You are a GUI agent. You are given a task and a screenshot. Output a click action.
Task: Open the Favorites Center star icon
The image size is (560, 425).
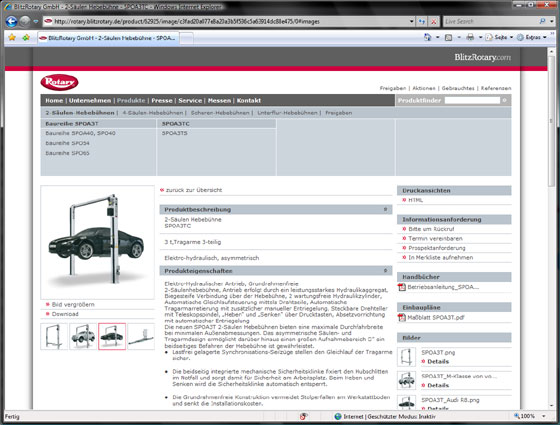pos(12,37)
